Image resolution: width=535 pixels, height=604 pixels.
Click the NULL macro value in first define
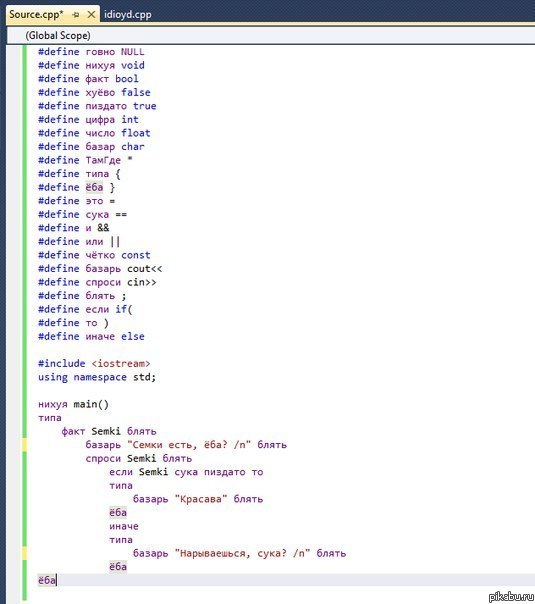point(132,52)
